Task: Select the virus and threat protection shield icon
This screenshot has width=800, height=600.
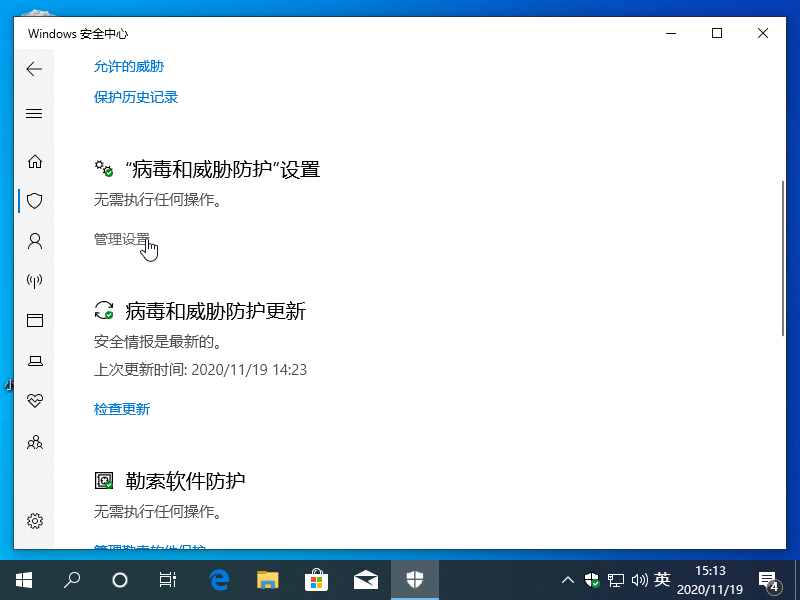Action: [x=34, y=200]
